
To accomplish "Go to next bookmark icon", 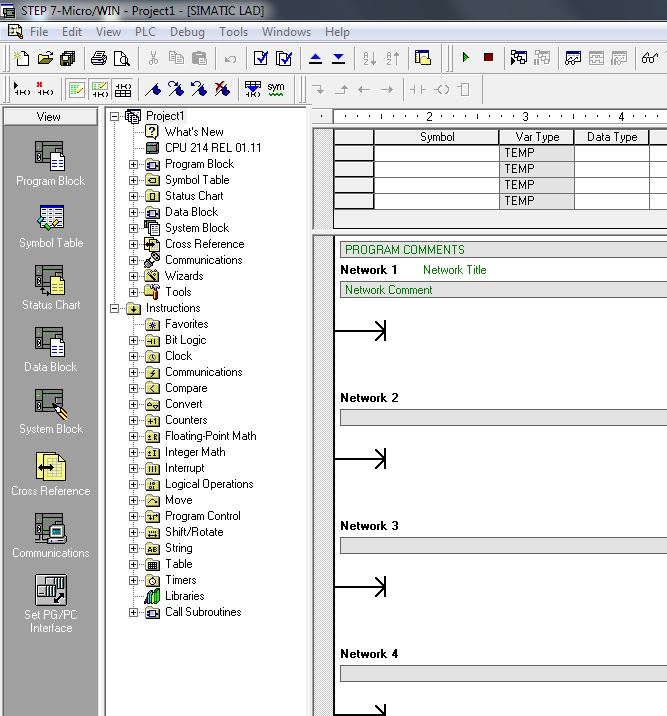I will (176, 89).
